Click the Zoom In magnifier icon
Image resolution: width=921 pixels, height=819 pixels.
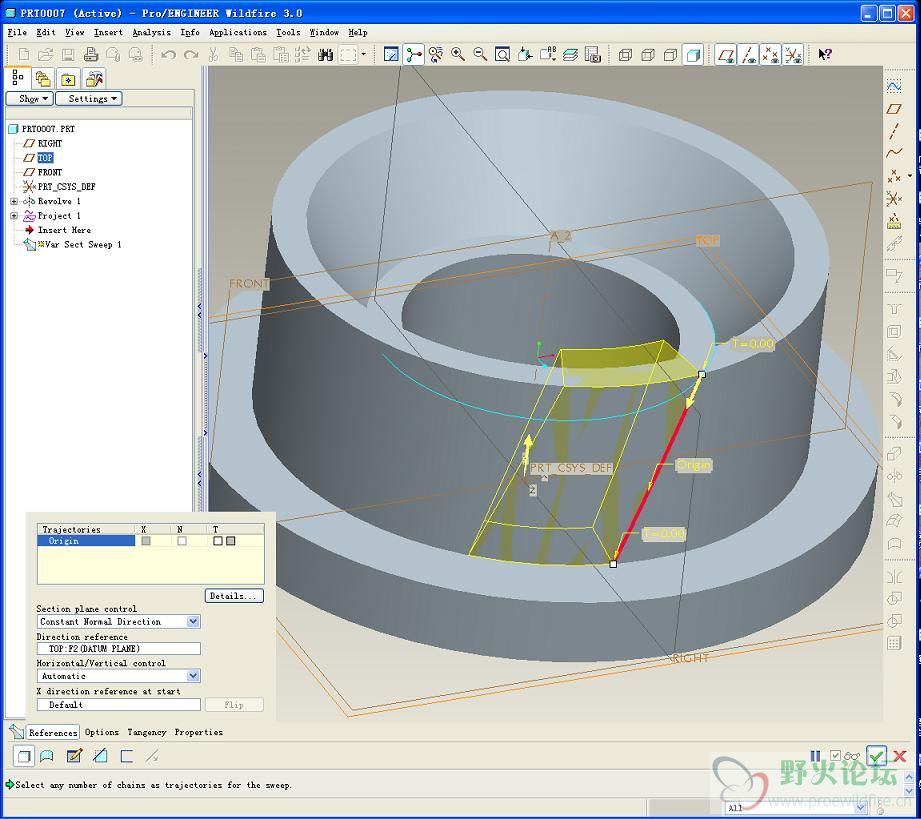click(x=458, y=55)
